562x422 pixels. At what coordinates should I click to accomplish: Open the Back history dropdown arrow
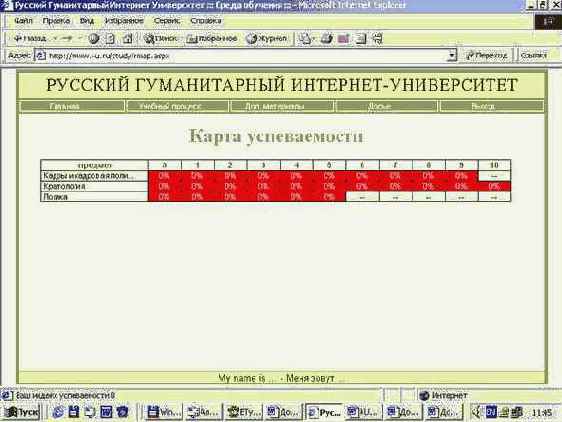click(x=55, y=38)
